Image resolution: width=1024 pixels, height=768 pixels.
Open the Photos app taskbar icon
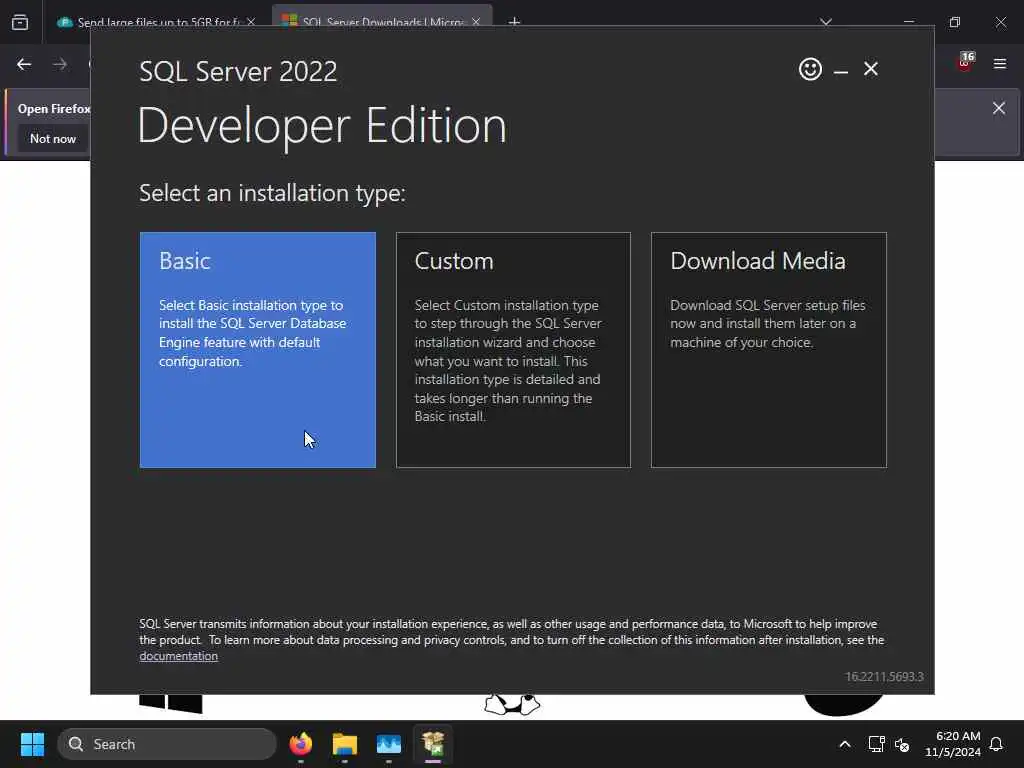[x=389, y=744]
